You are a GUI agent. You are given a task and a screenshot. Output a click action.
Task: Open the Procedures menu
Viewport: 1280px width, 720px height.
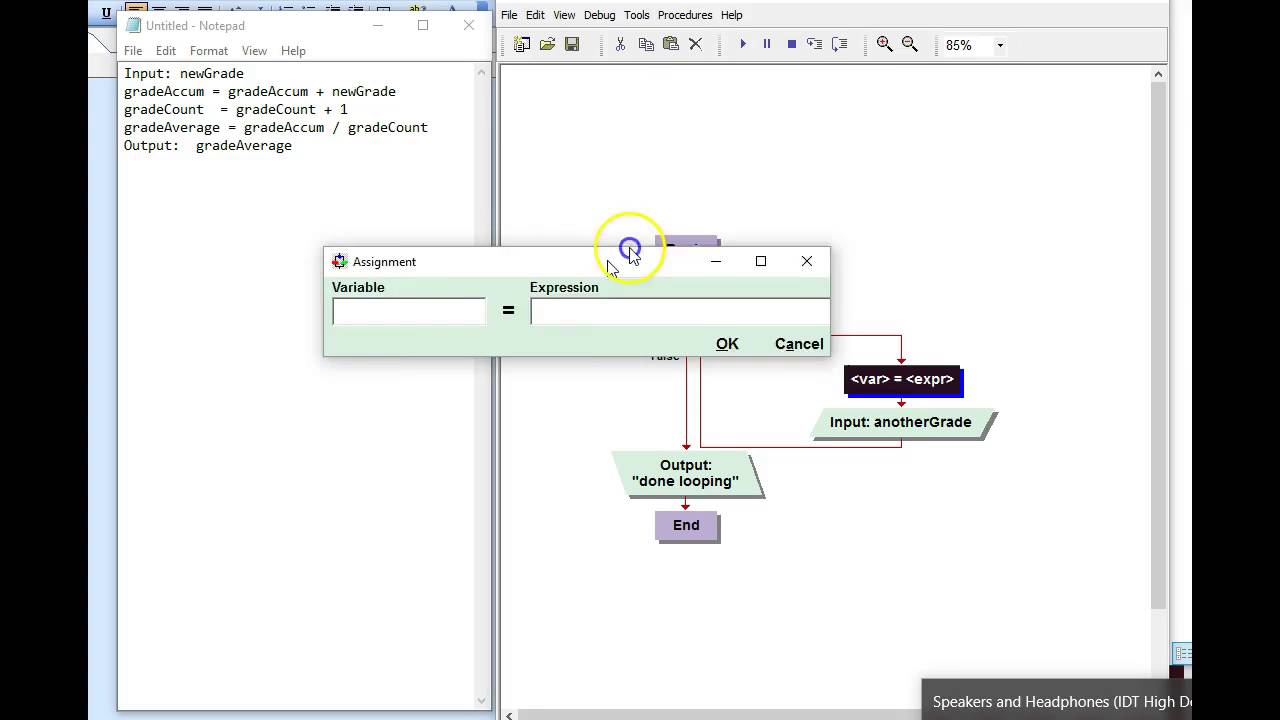point(685,15)
